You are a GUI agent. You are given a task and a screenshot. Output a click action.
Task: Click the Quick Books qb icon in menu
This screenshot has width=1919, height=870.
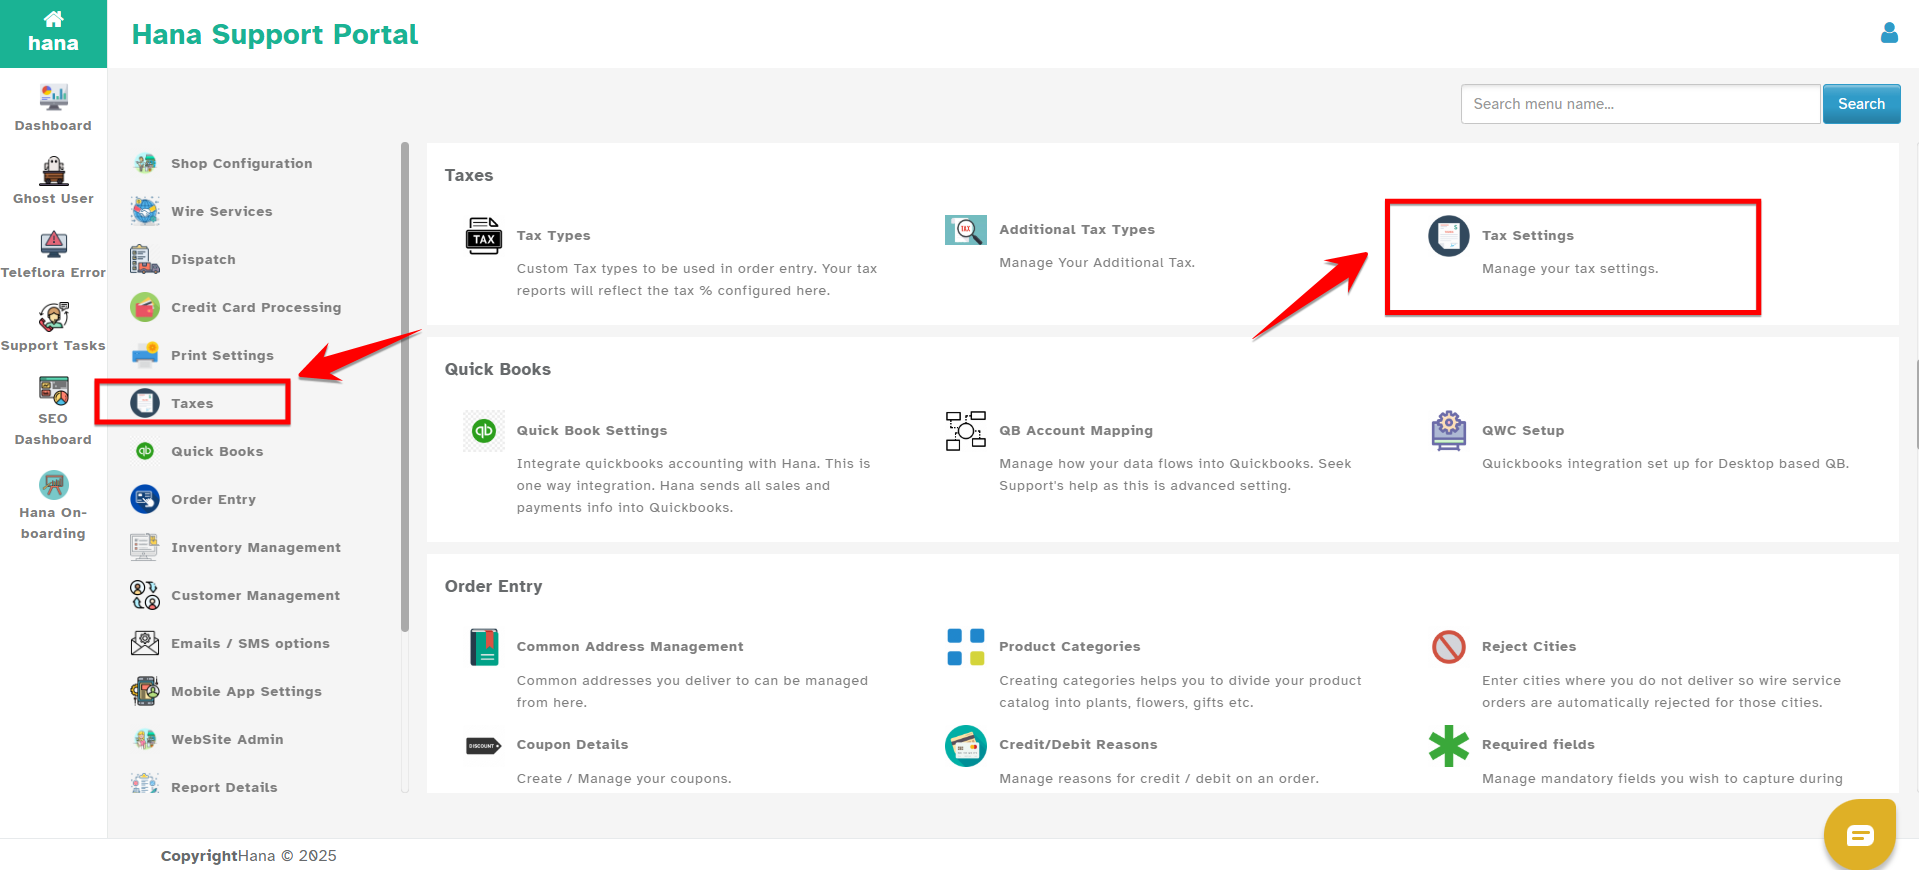[145, 451]
